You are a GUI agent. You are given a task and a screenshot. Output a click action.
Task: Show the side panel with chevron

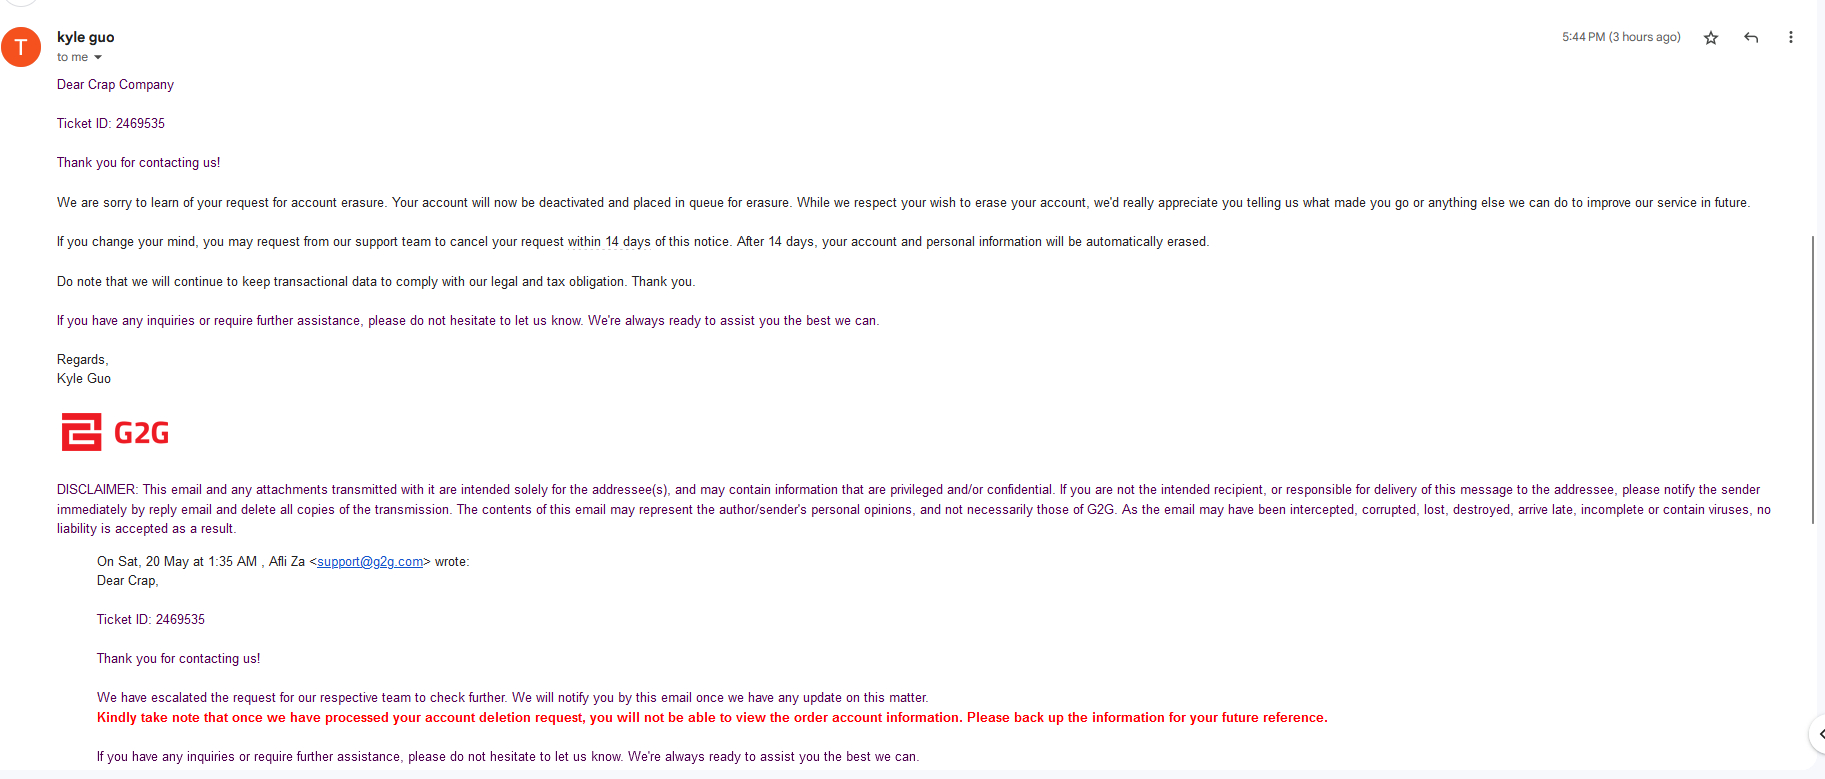(1818, 734)
